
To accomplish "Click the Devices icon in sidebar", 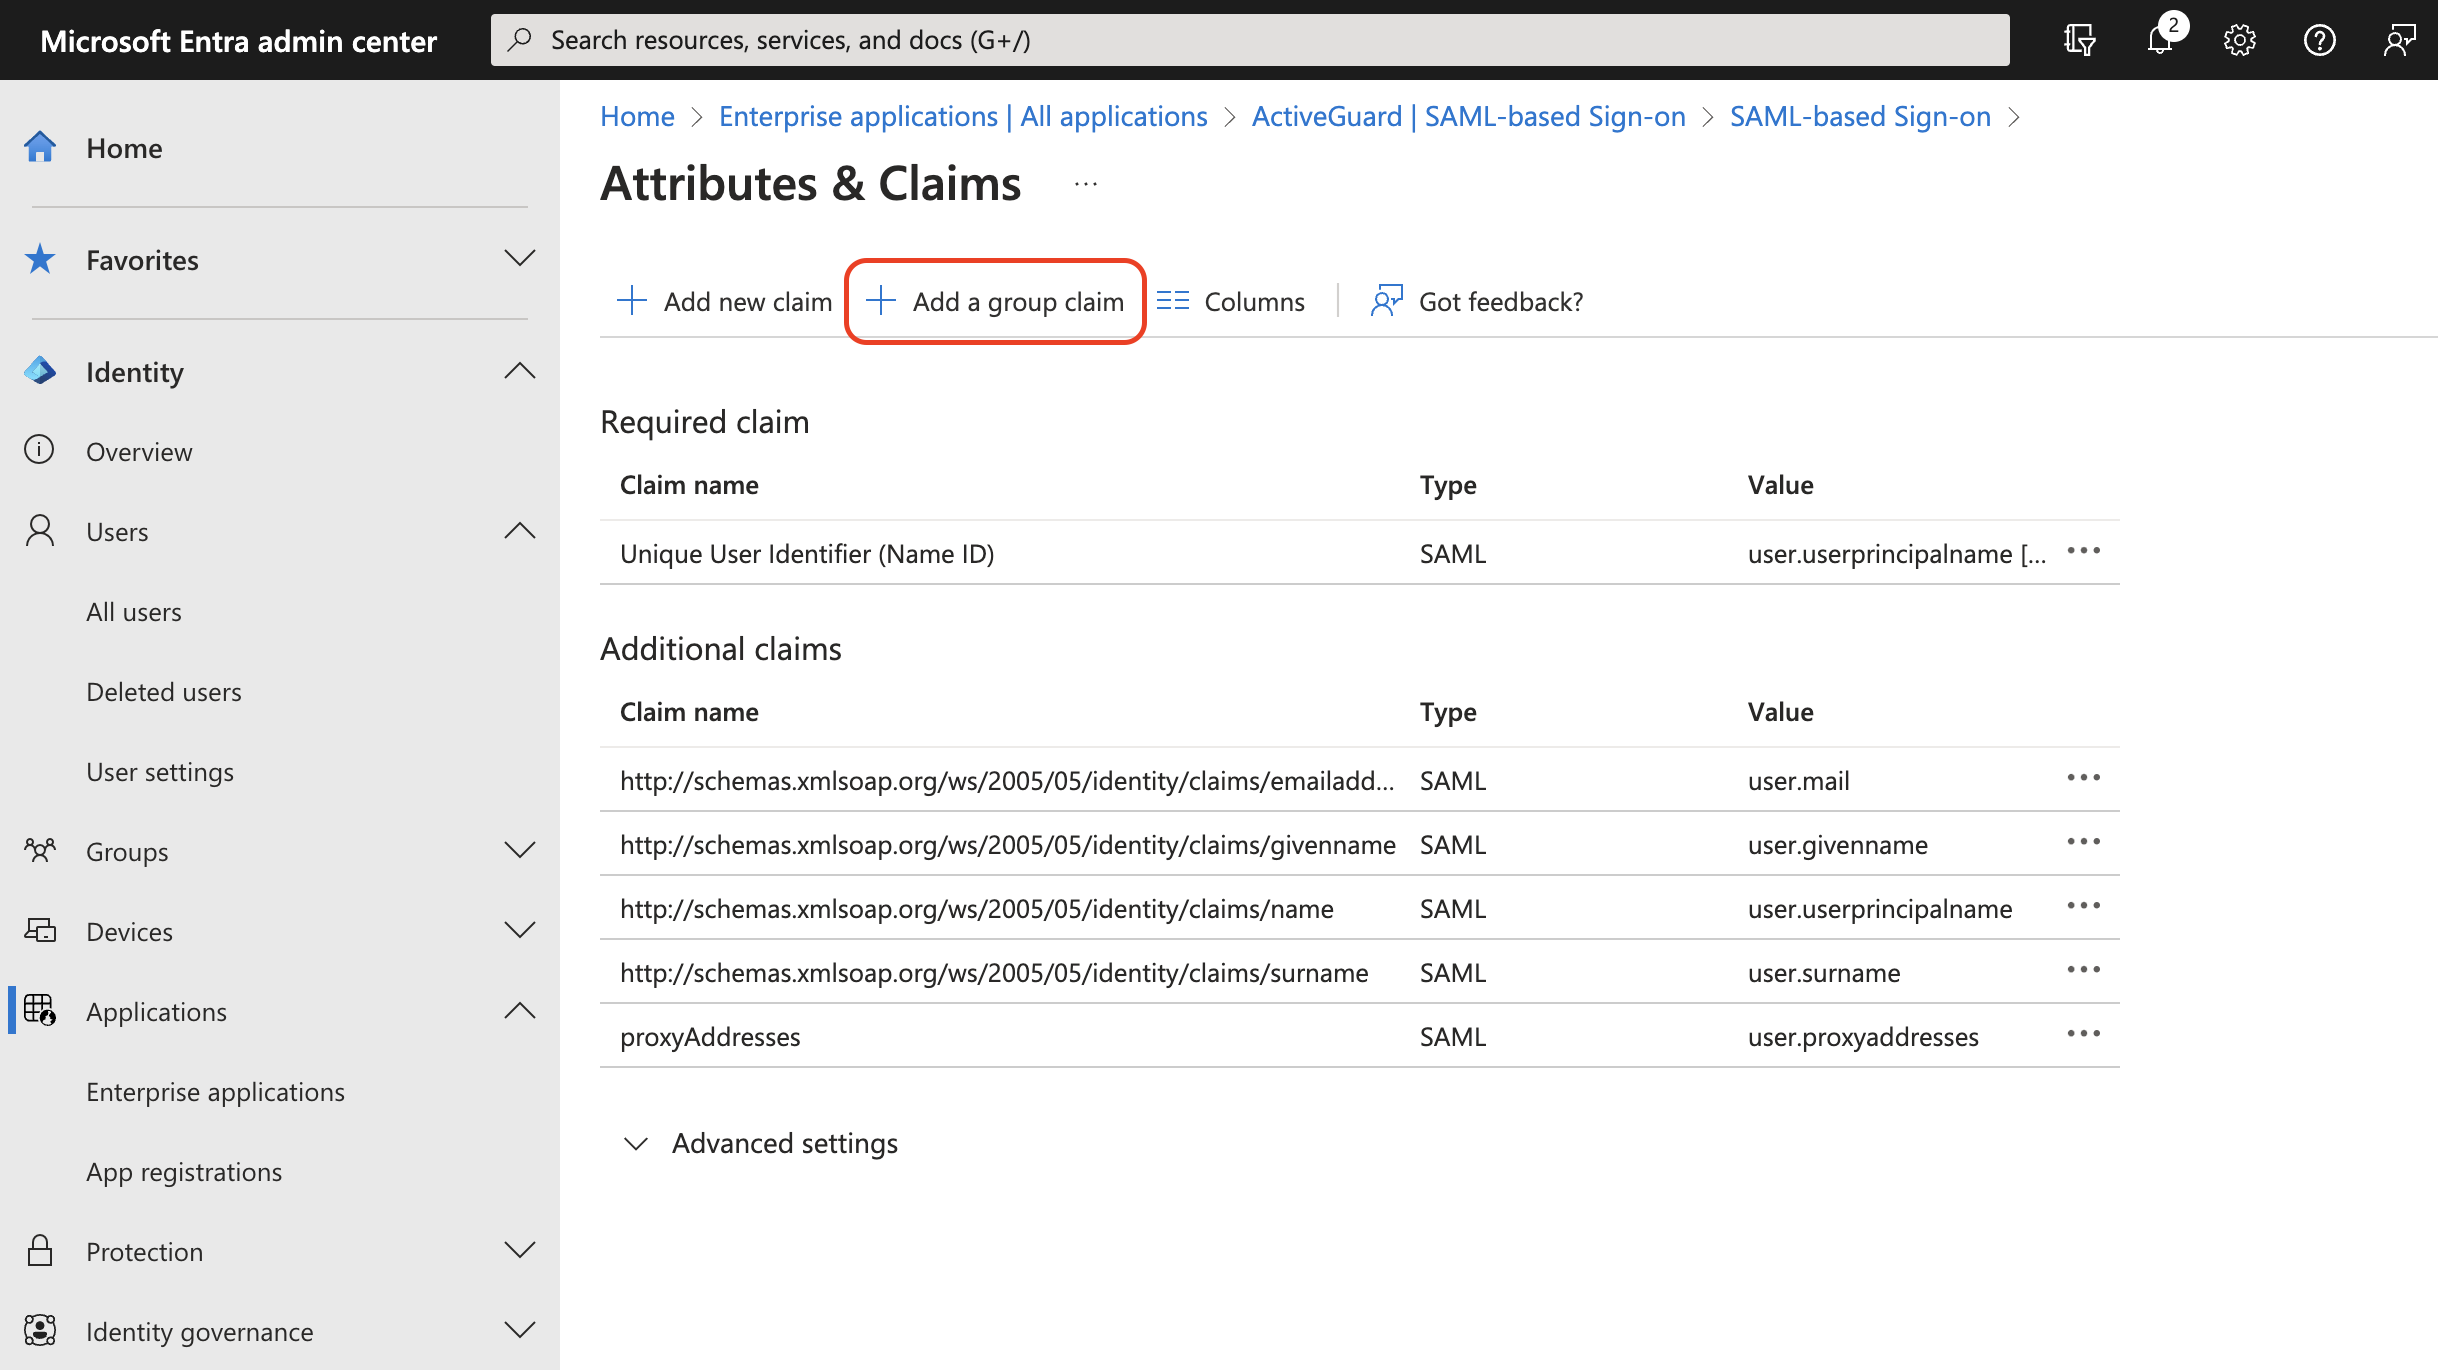I will pyautogui.click(x=40, y=930).
